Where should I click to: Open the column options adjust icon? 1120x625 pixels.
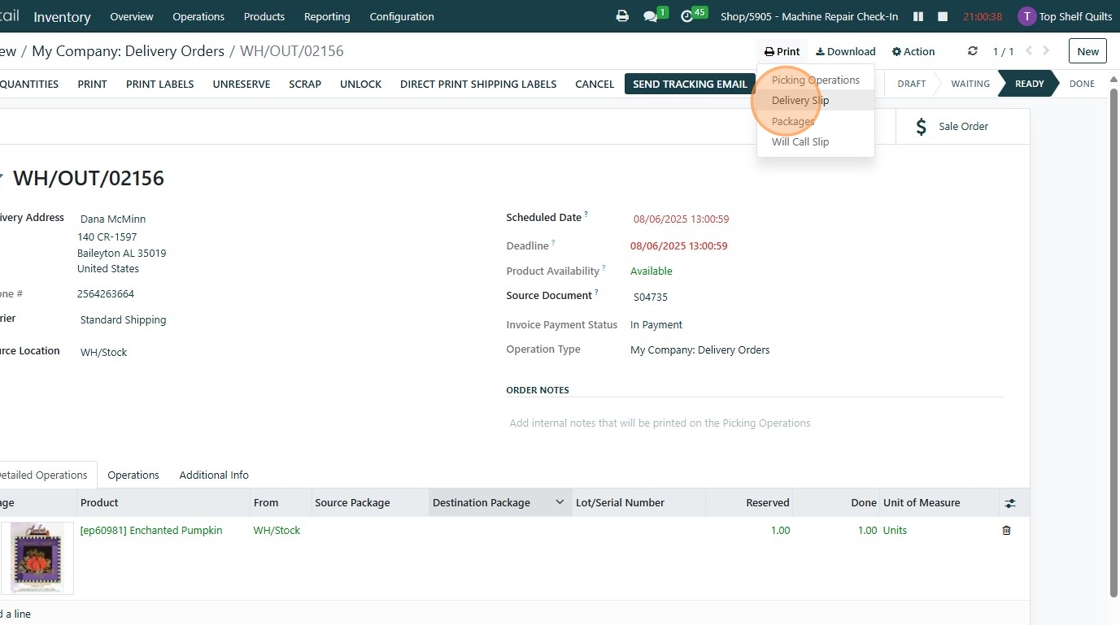tap(1010, 503)
